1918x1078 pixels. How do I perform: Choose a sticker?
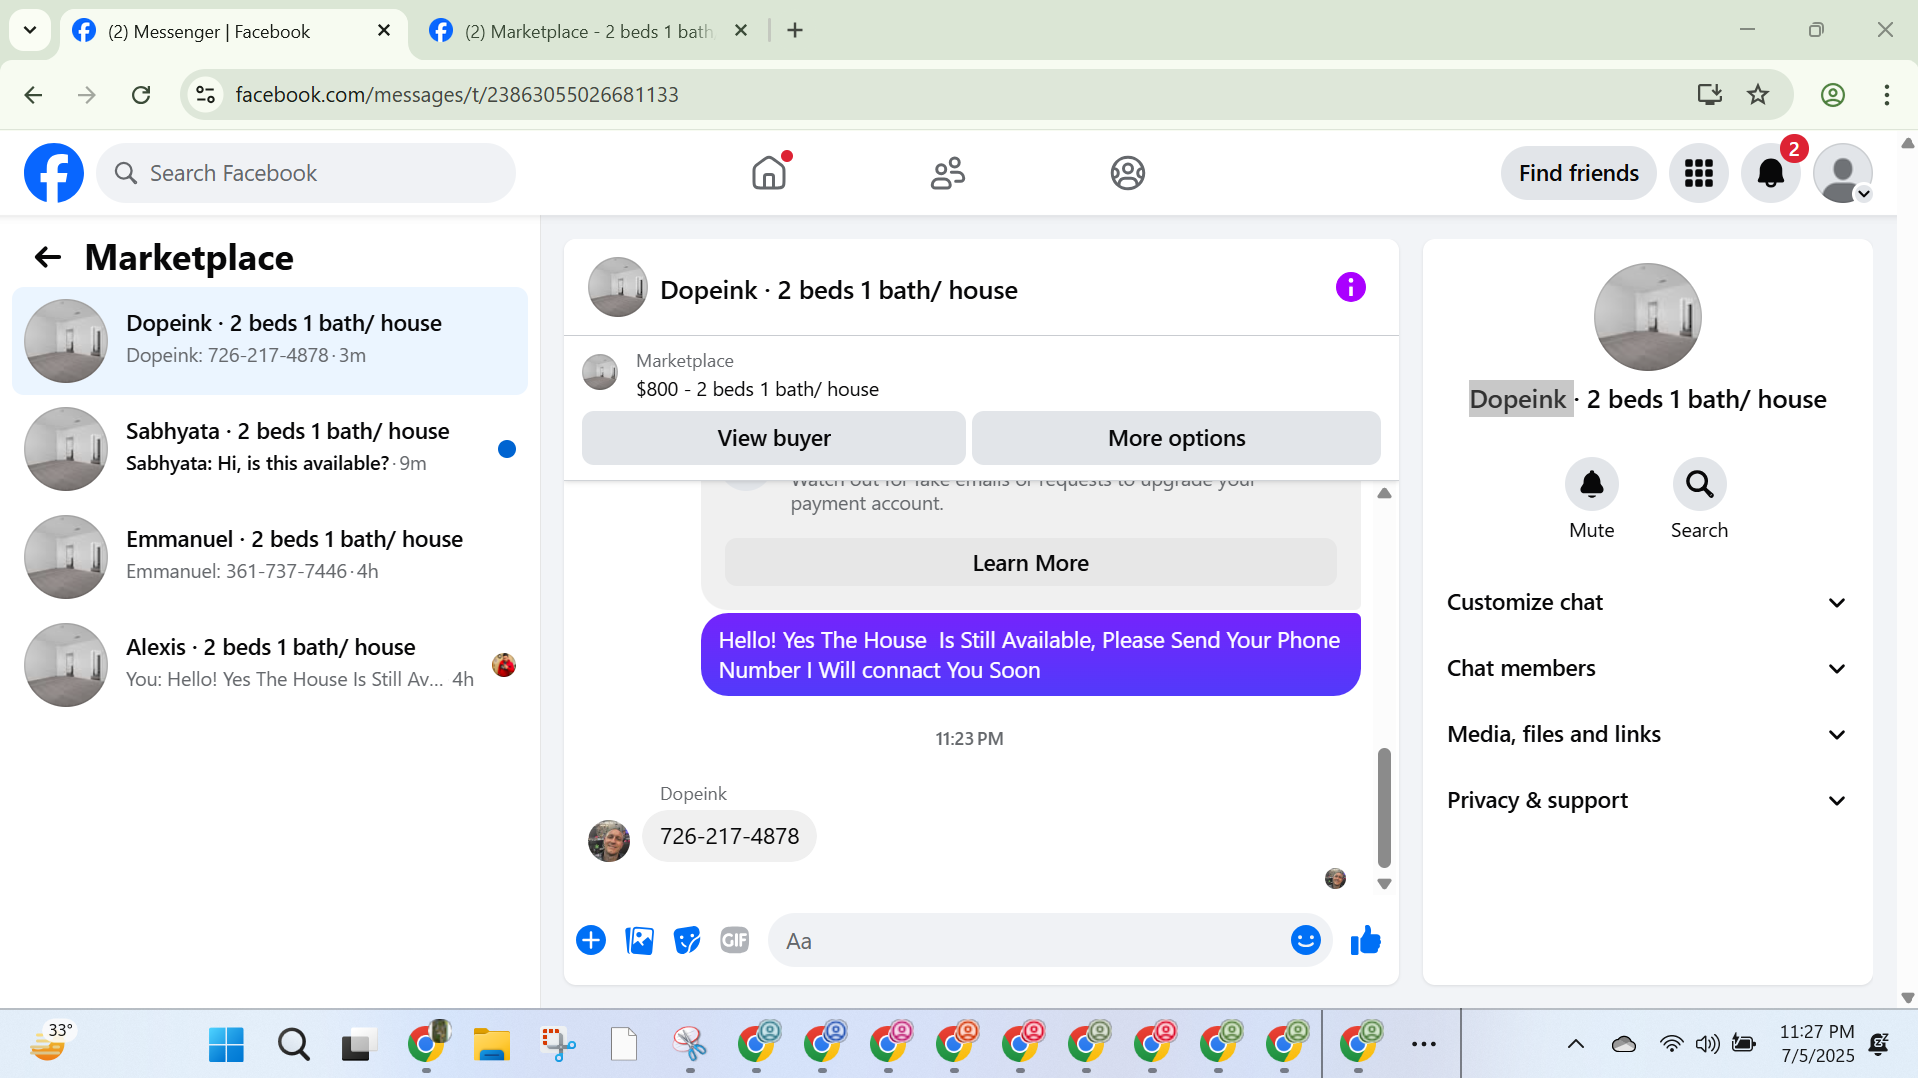(x=687, y=940)
